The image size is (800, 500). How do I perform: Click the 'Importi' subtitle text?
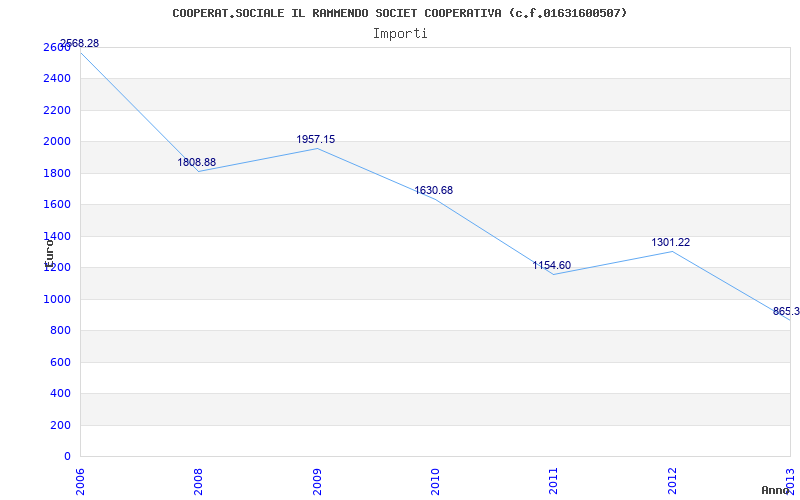400,33
